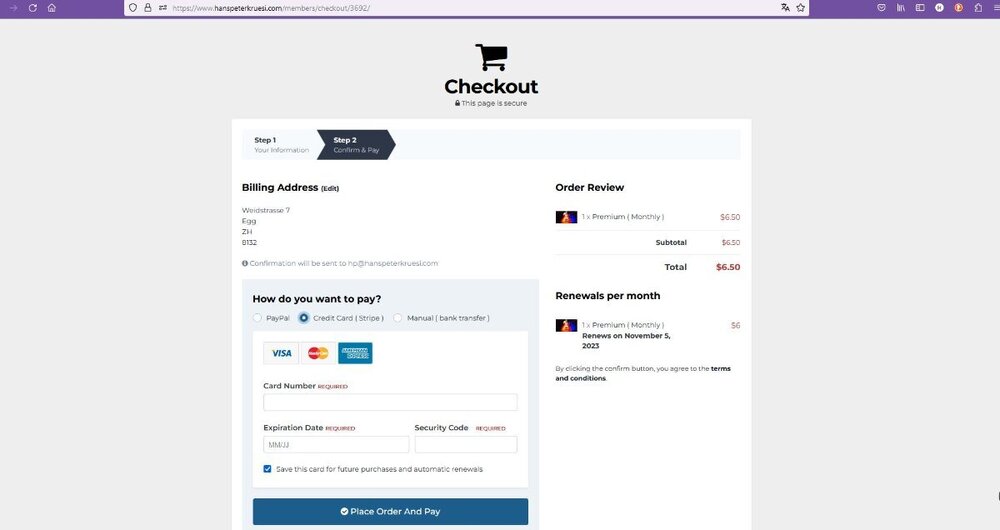Click the shopping cart icon above Checkout
1000x530 pixels.
491,57
